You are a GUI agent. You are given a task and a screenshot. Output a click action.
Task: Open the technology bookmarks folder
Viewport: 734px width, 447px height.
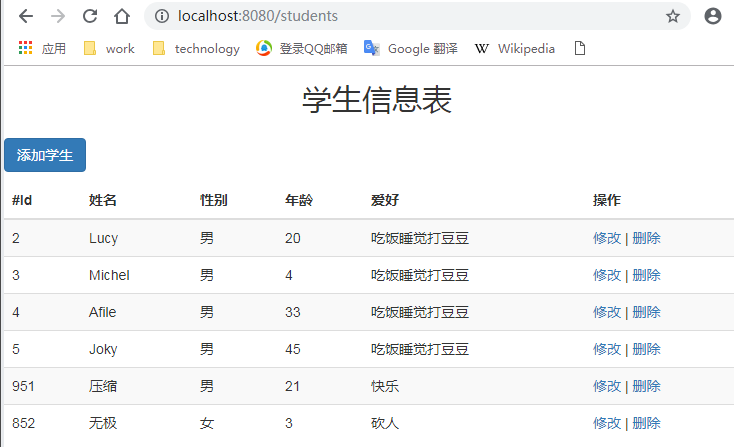point(196,48)
